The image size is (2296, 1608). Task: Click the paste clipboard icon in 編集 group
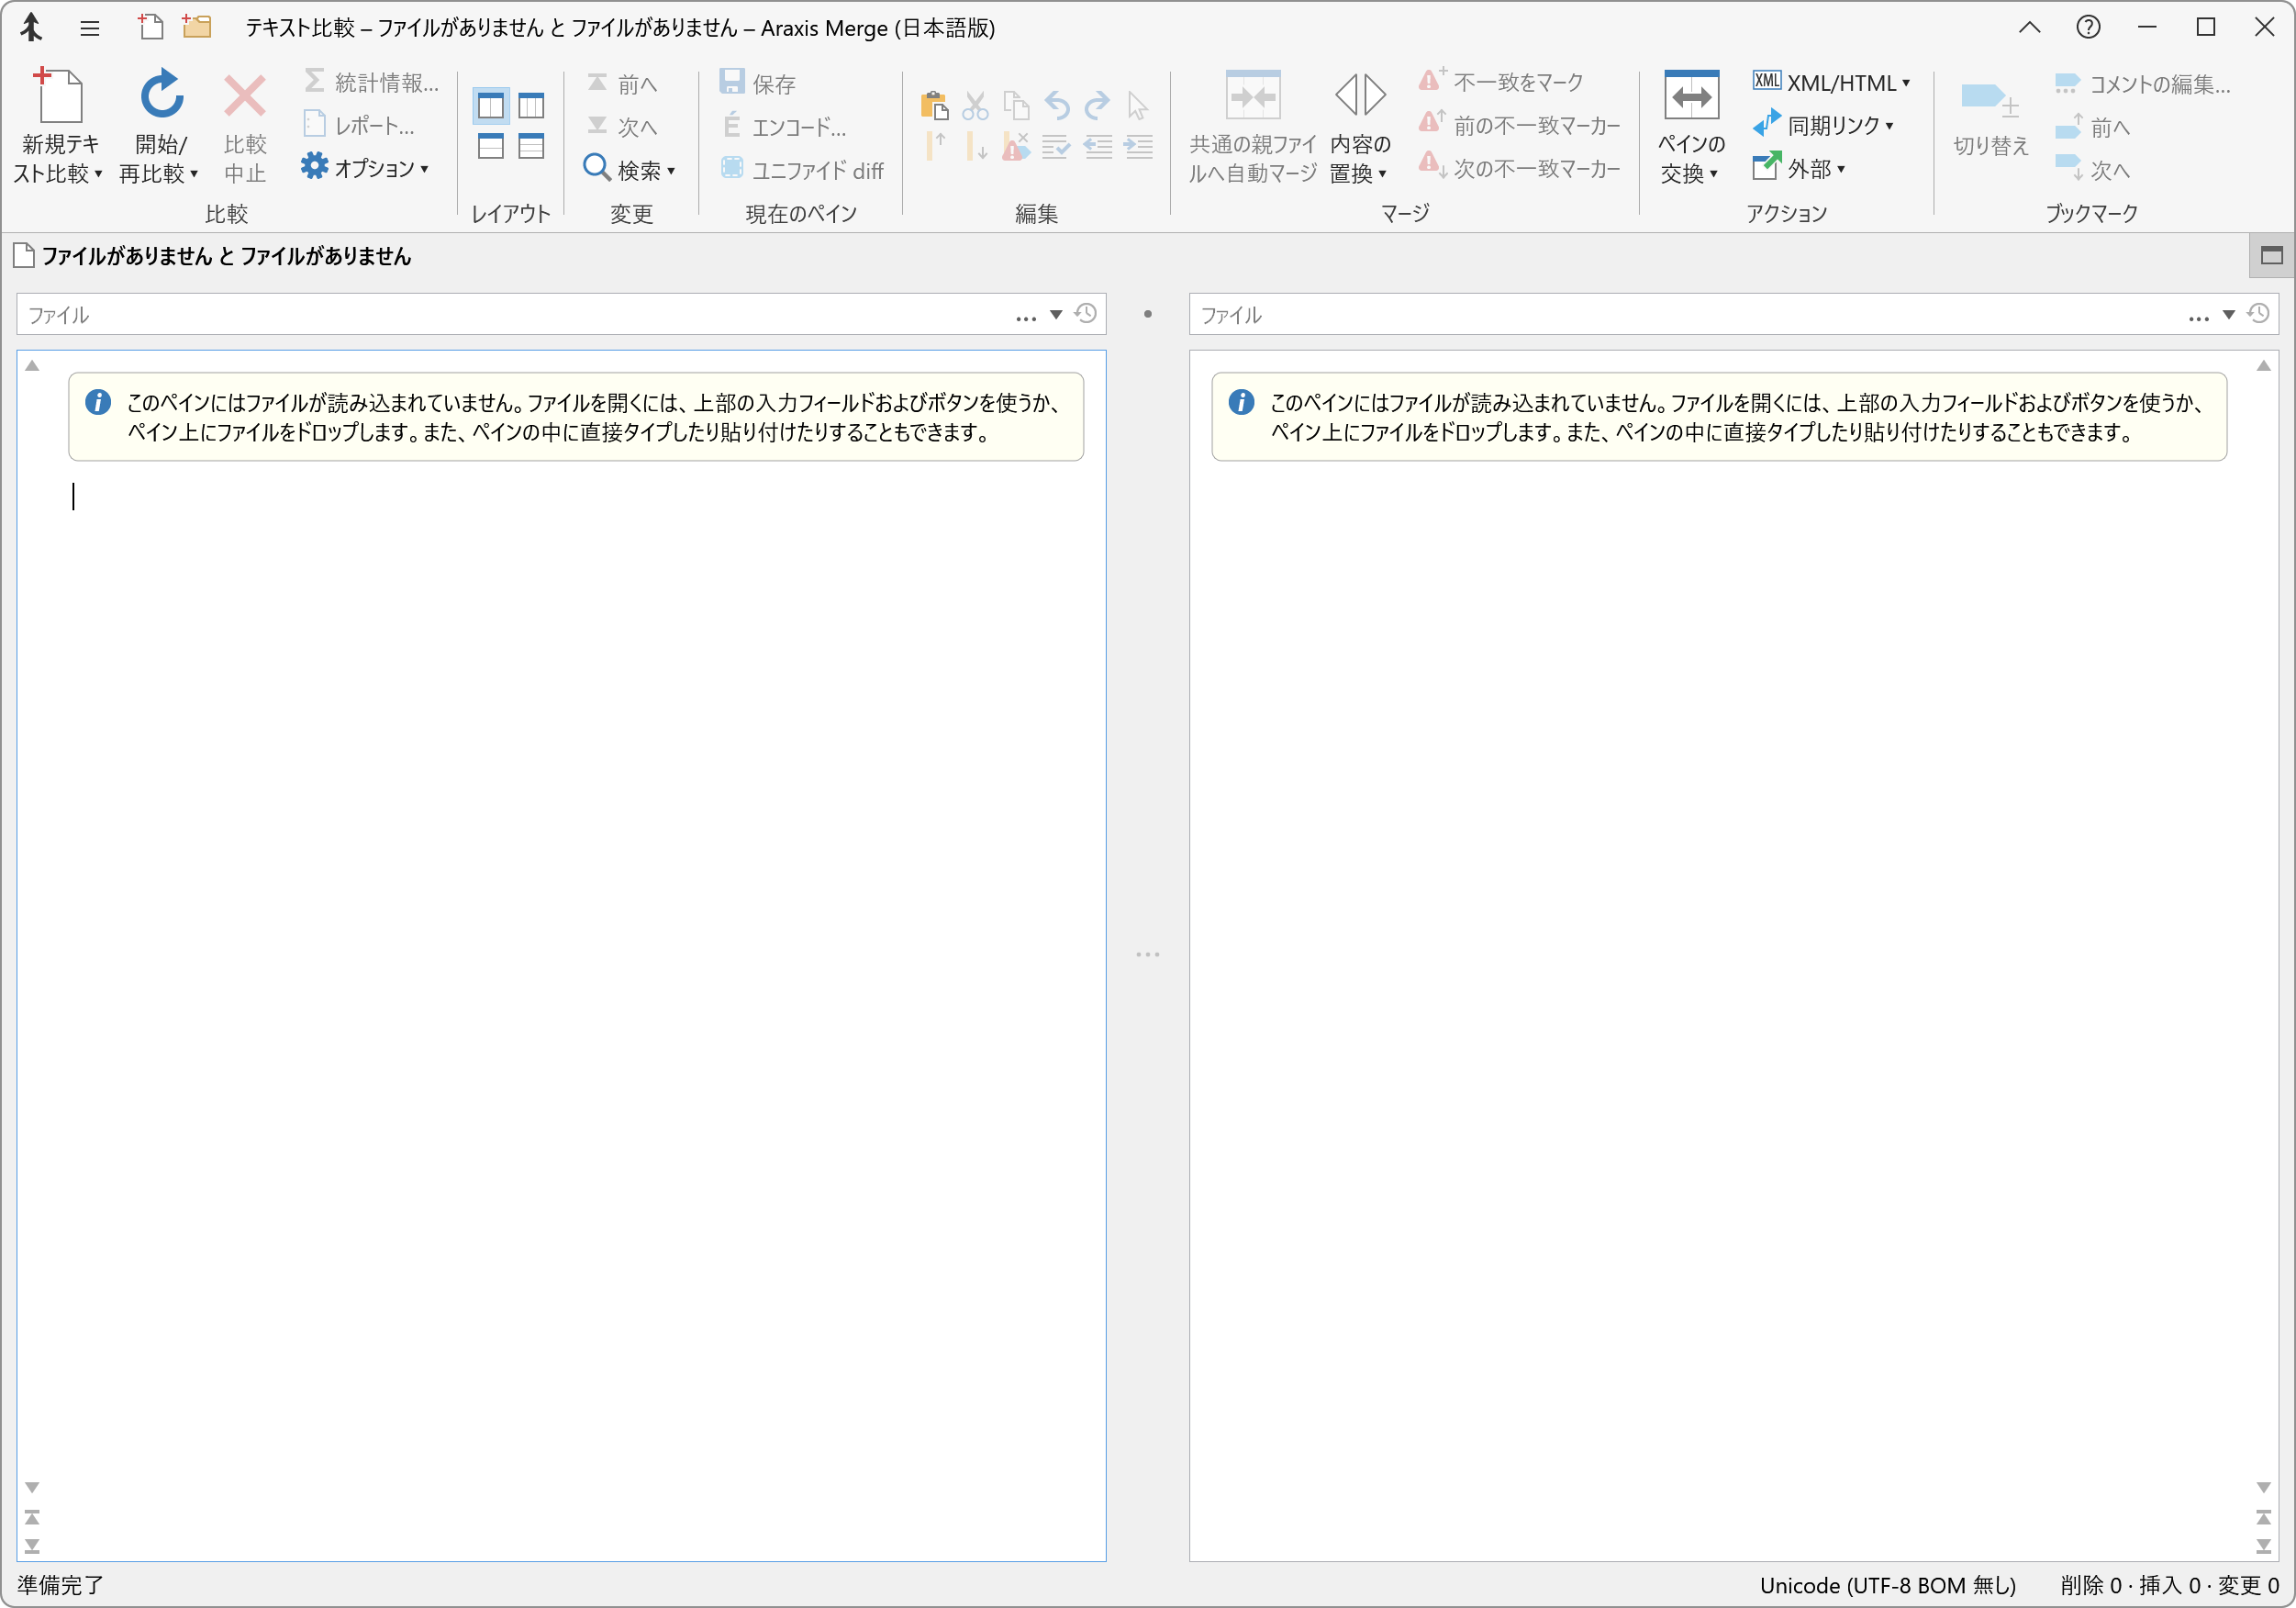[934, 105]
